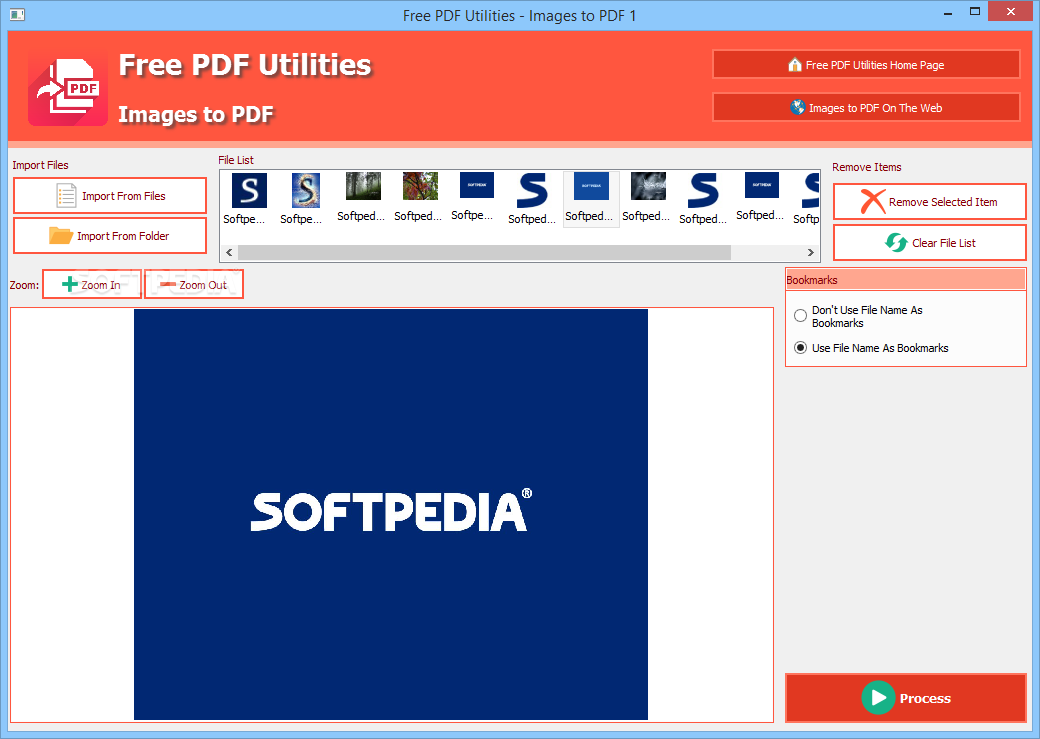Screen dimensions: 1040x739
Task: Click the Softpedia preview image
Action: tap(391, 514)
